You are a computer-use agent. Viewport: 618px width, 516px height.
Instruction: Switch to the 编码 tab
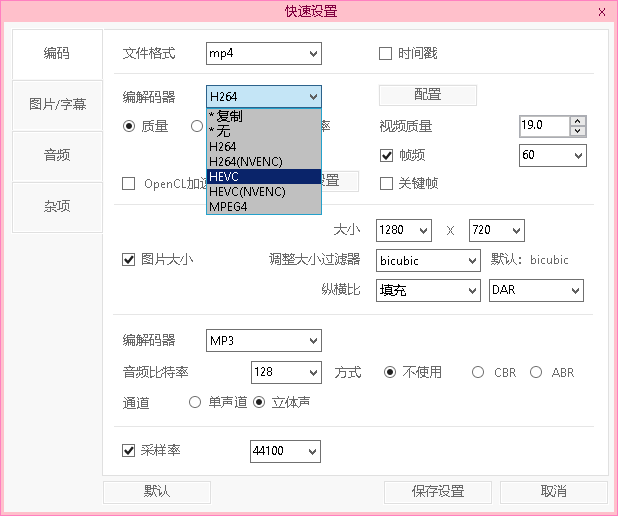click(x=57, y=54)
